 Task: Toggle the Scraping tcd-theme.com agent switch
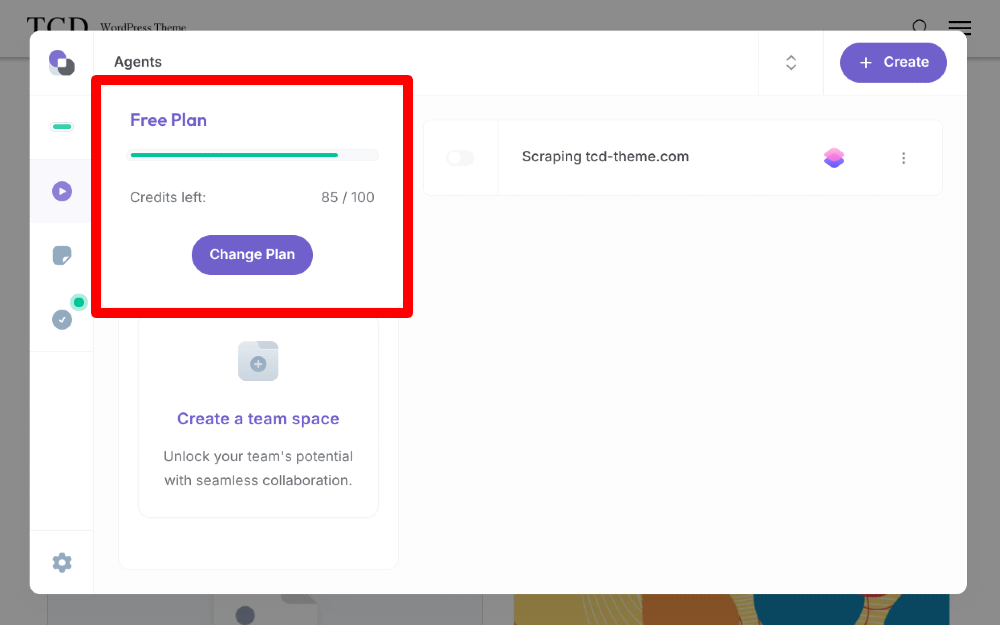pyautogui.click(x=460, y=158)
